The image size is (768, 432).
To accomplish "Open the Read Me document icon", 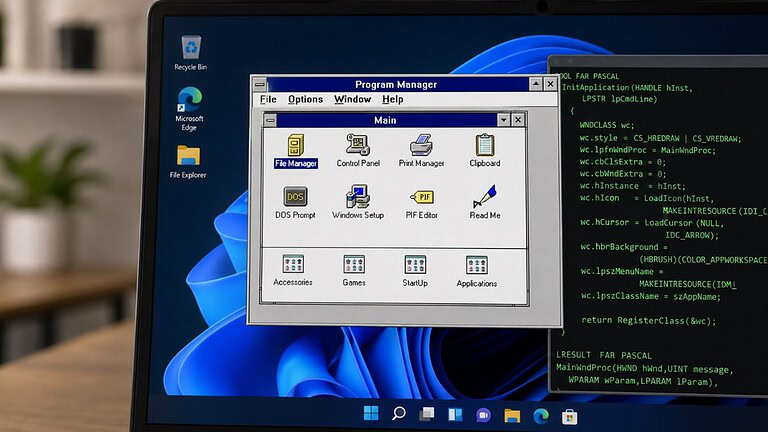I will coord(485,202).
